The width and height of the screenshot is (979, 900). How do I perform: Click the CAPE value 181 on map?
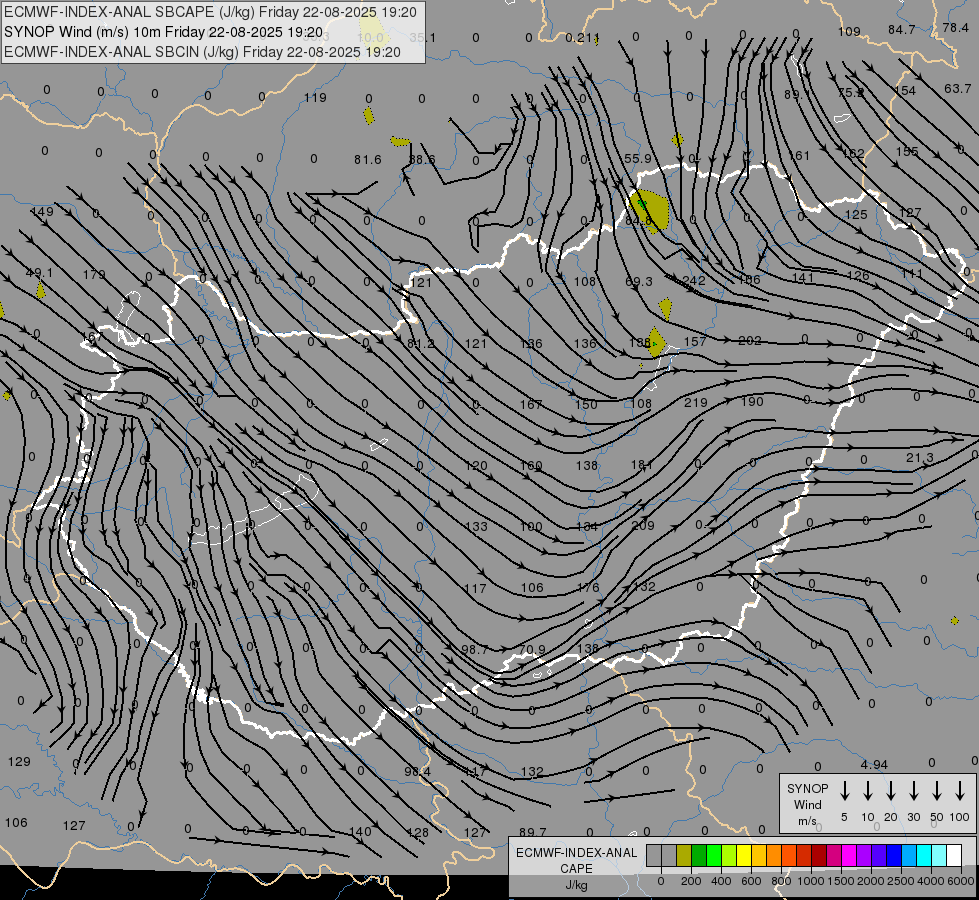pyautogui.click(x=642, y=464)
